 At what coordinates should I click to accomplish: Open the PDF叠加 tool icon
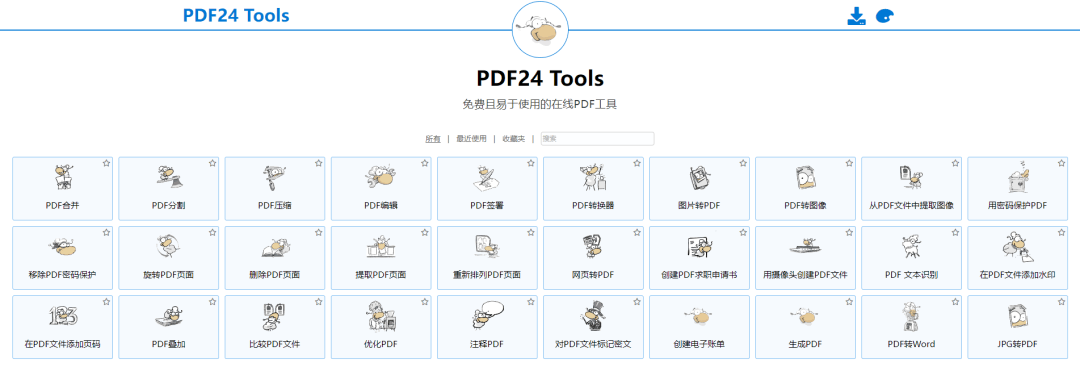tap(169, 316)
